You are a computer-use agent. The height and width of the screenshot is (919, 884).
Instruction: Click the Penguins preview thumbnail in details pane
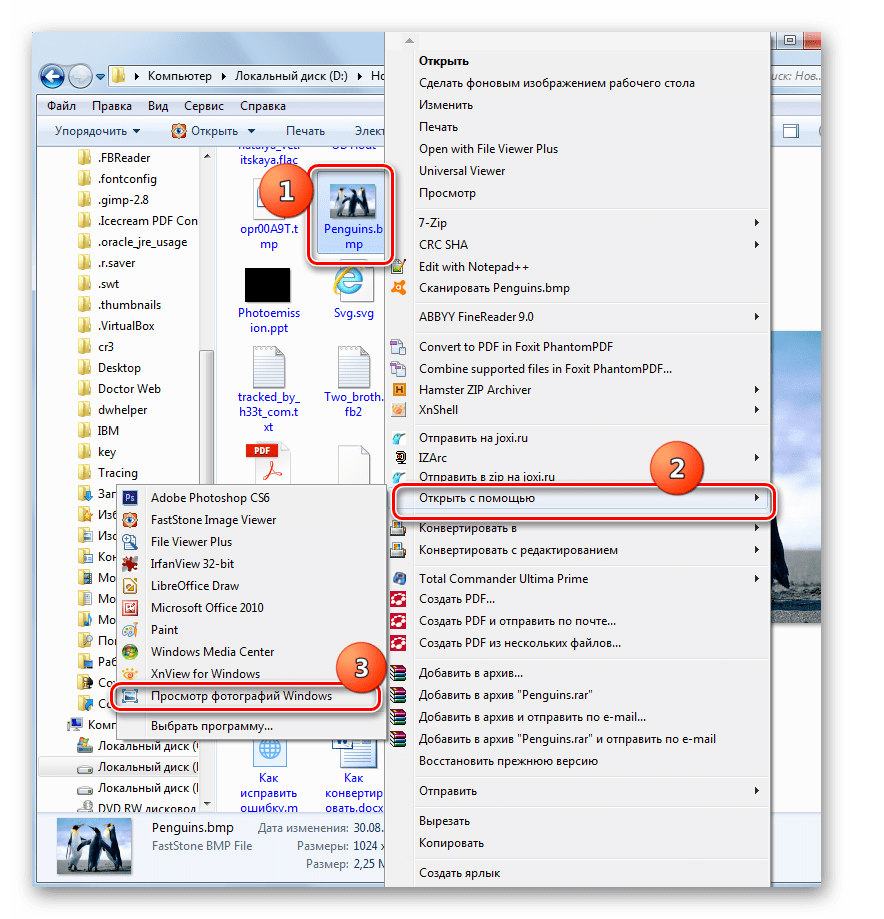[x=94, y=846]
